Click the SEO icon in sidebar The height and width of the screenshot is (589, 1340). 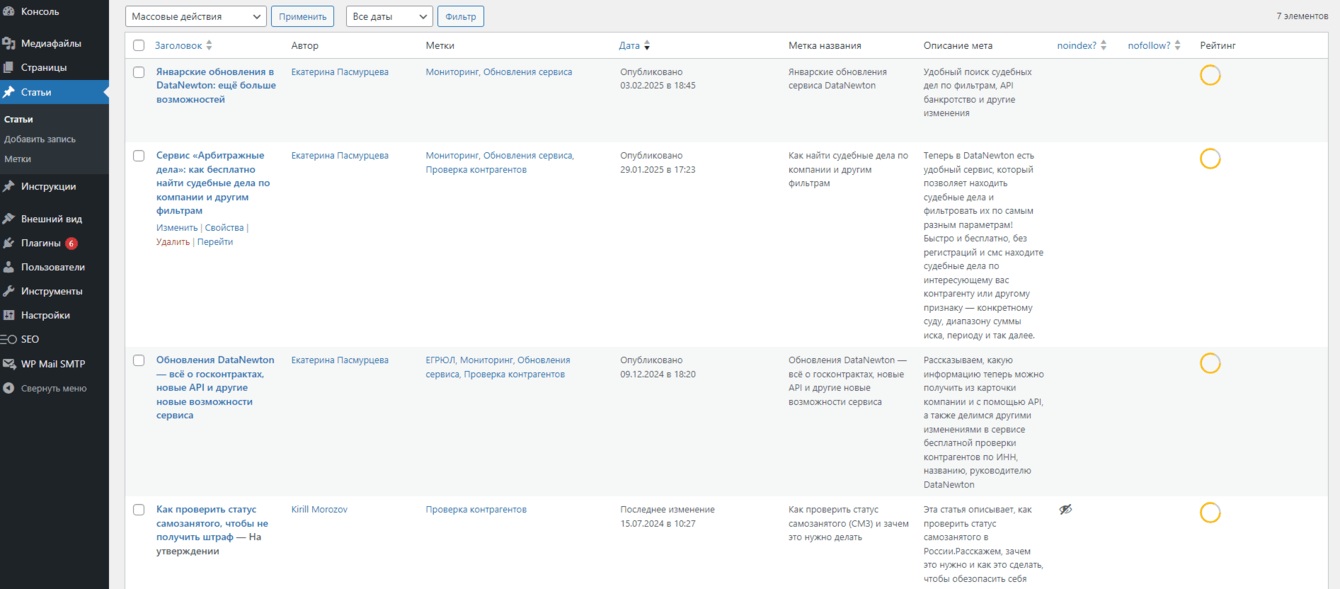coord(9,339)
